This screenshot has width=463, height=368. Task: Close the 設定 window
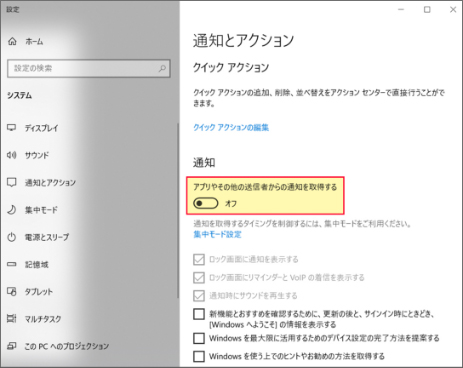[x=453, y=9]
